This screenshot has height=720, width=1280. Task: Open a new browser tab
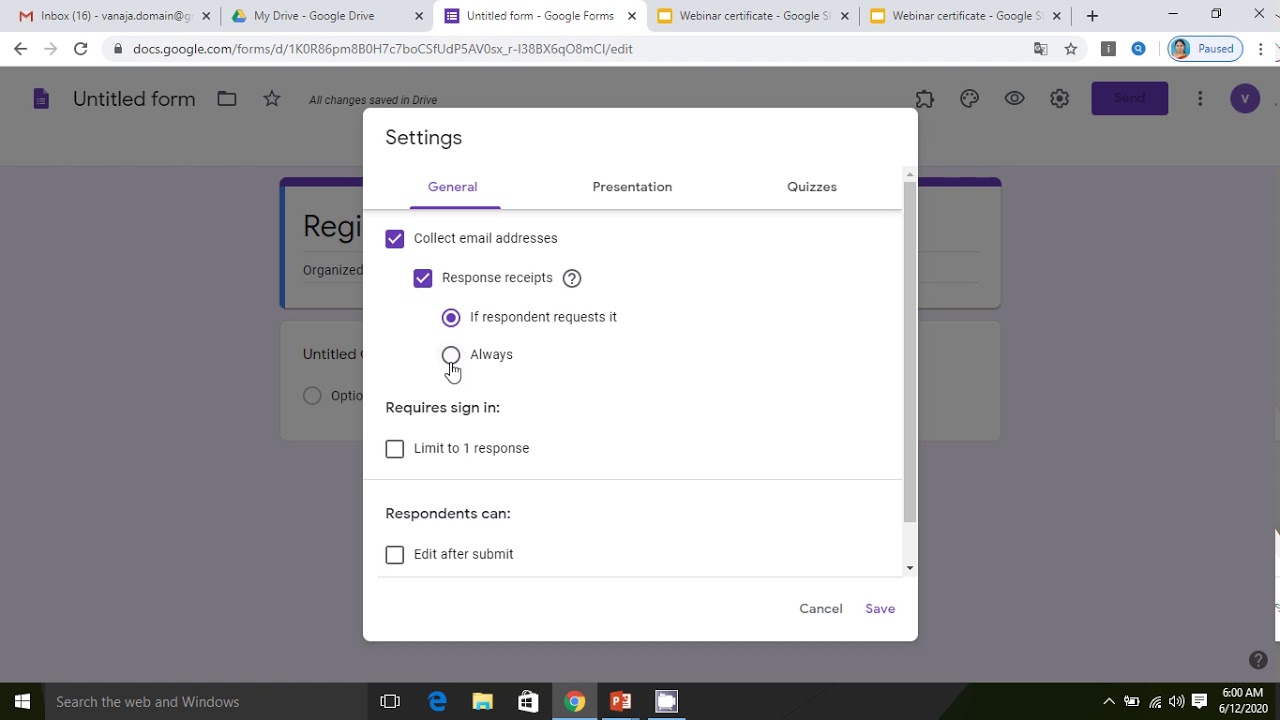pyautogui.click(x=1092, y=16)
